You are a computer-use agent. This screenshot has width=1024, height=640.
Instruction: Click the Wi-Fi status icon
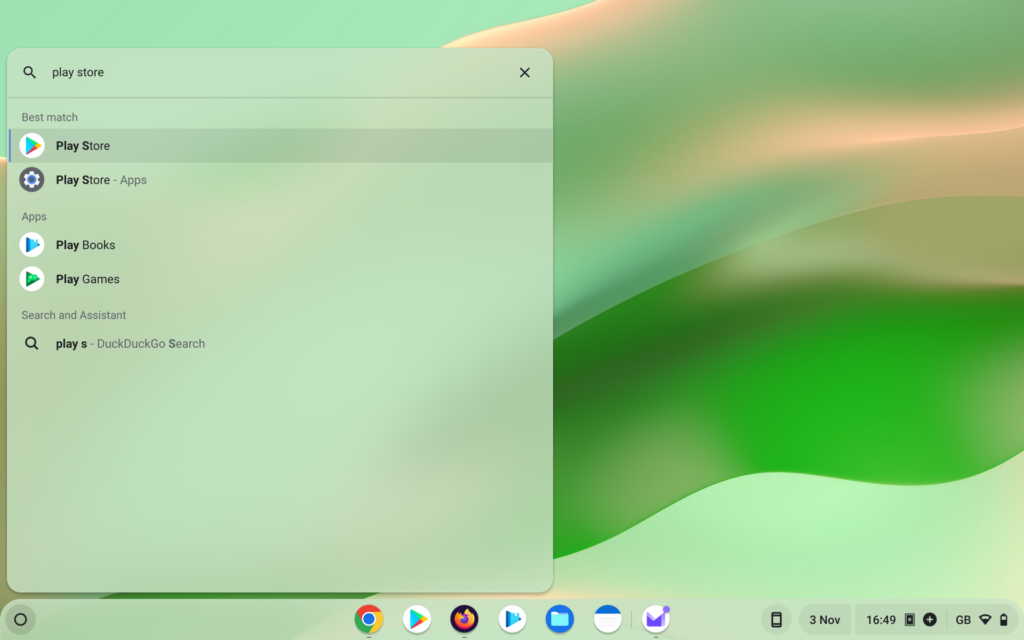click(x=985, y=620)
